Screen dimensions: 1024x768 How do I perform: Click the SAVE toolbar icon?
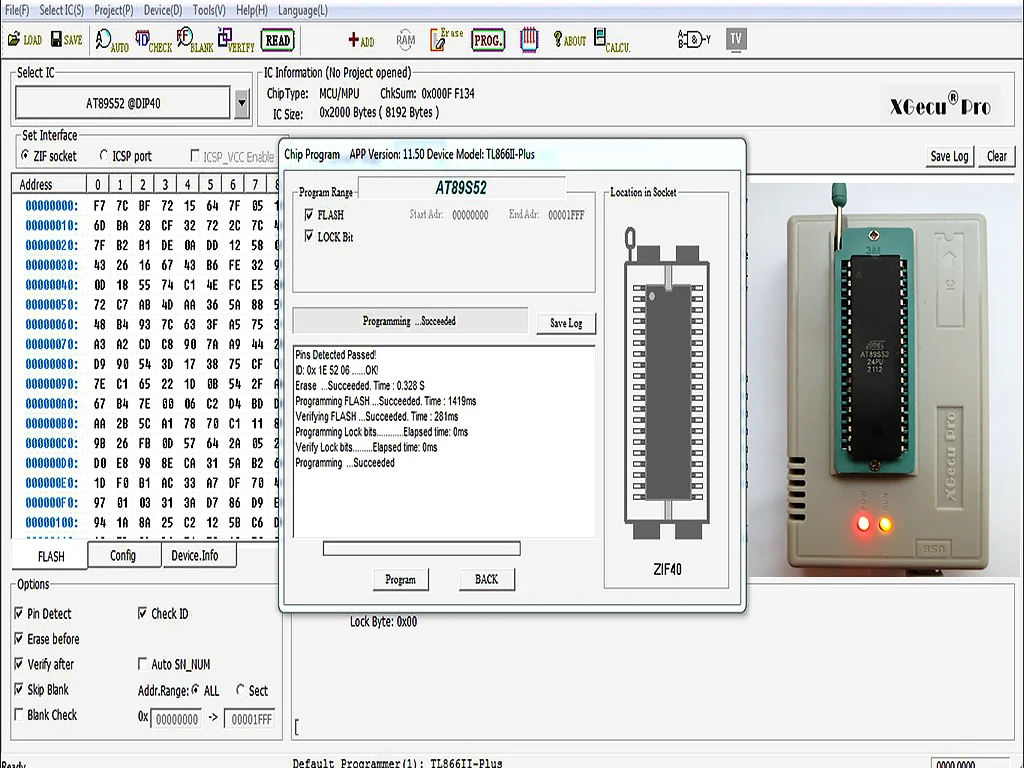[65, 40]
